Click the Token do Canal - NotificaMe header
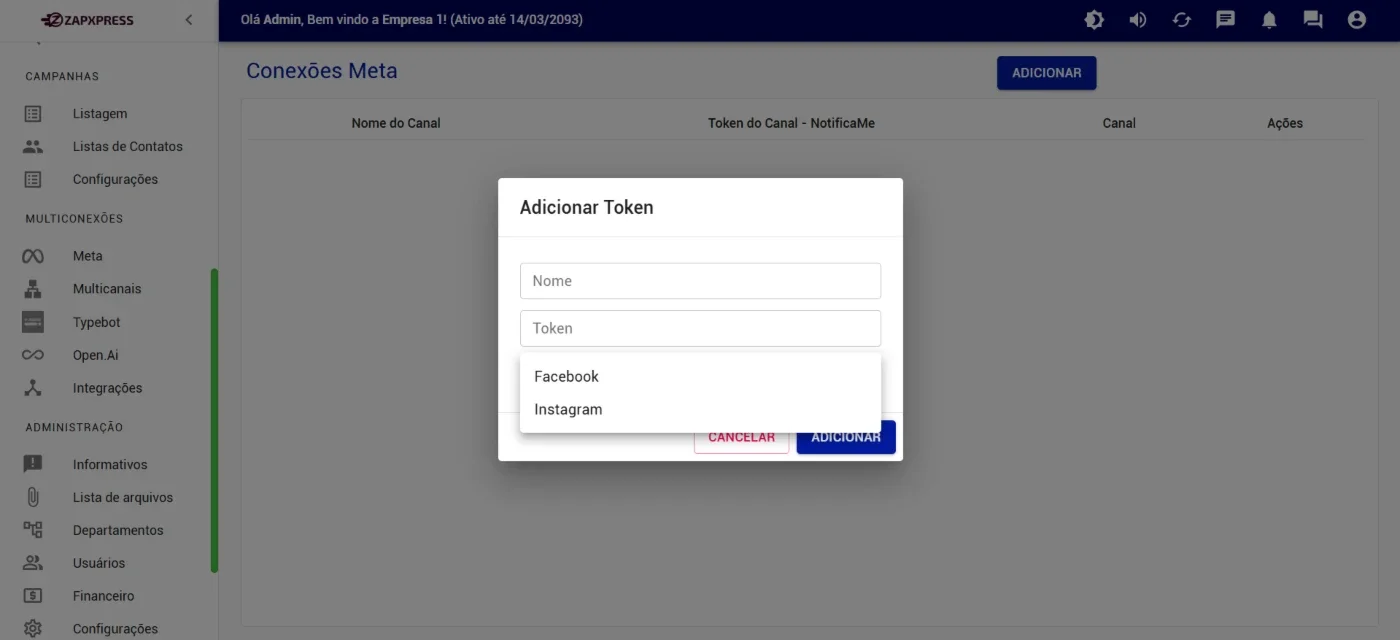Image resolution: width=1400 pixels, height=640 pixels. pos(791,123)
